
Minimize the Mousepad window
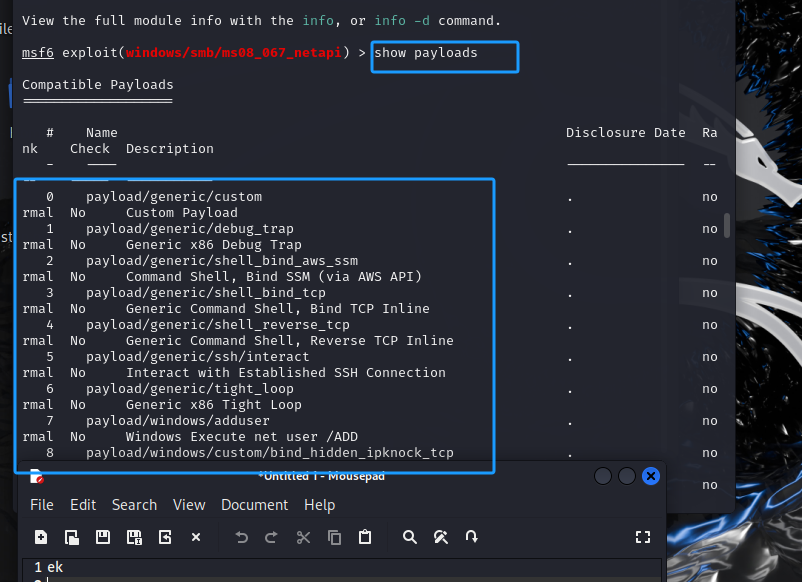click(603, 476)
